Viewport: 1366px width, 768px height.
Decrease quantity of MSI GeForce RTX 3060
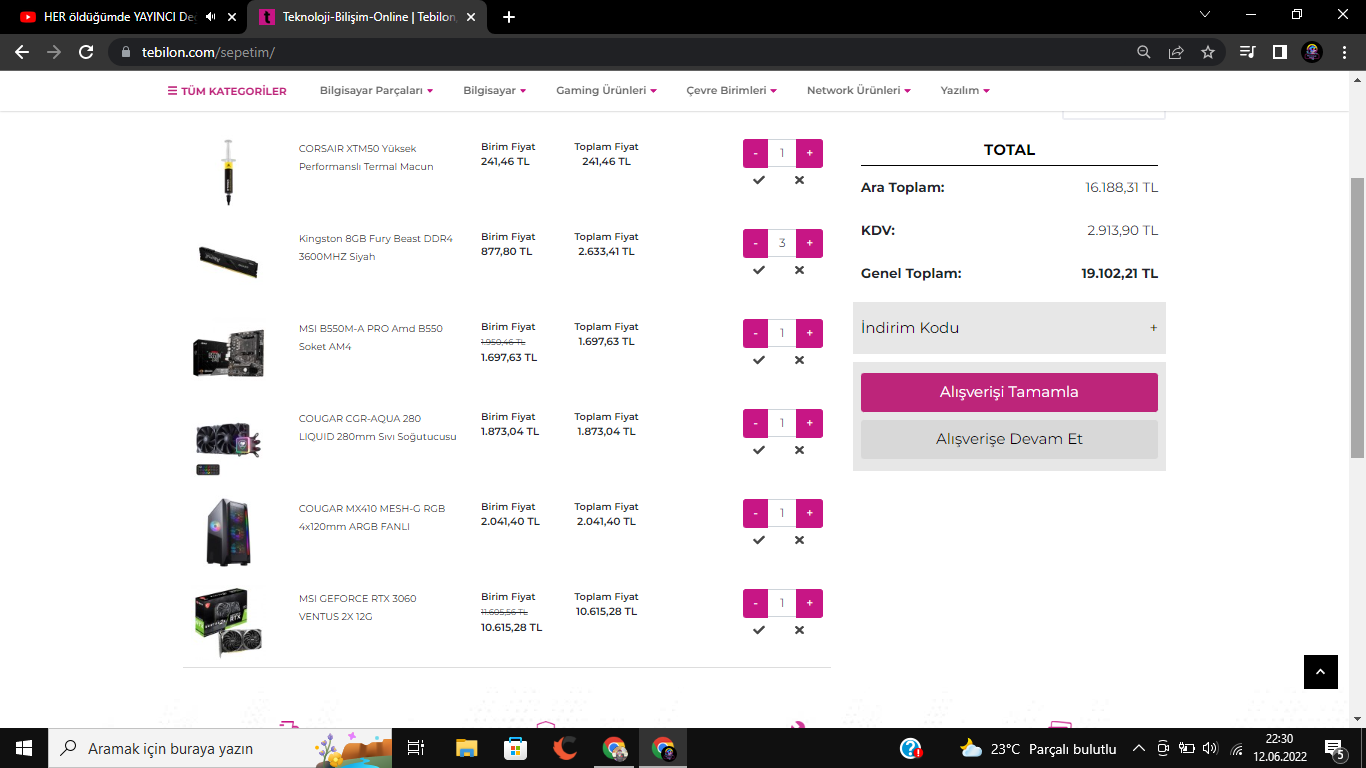tap(756, 603)
